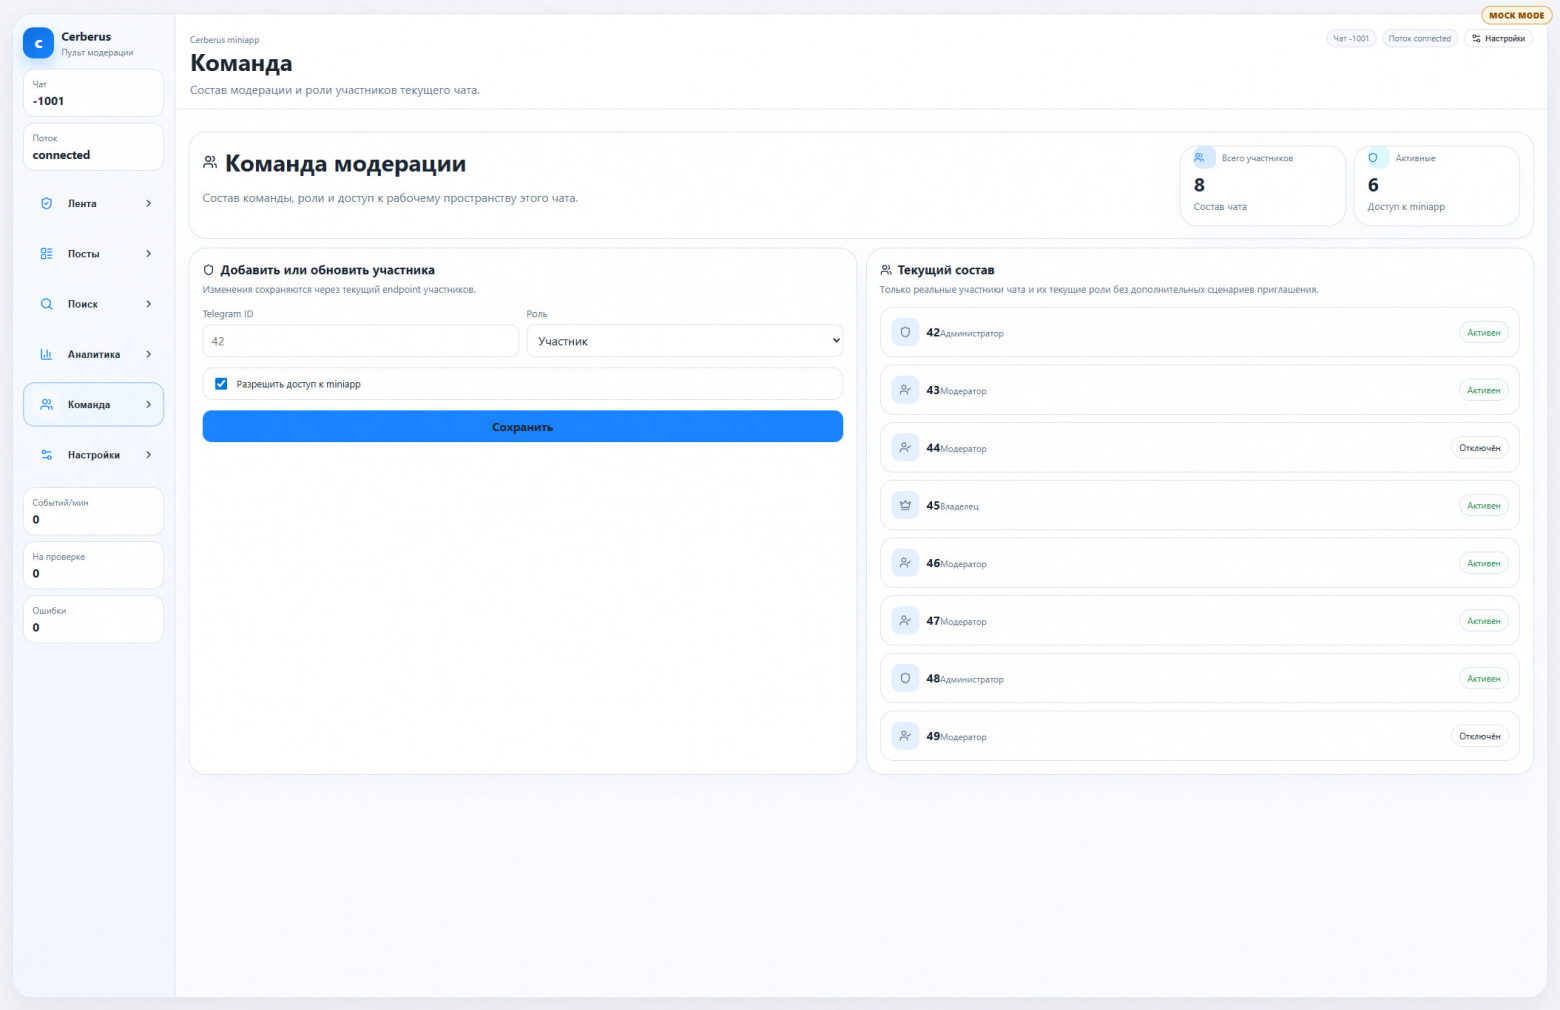Click the Посты list icon in sidebar
The width and height of the screenshot is (1560, 1010).
(x=46, y=254)
